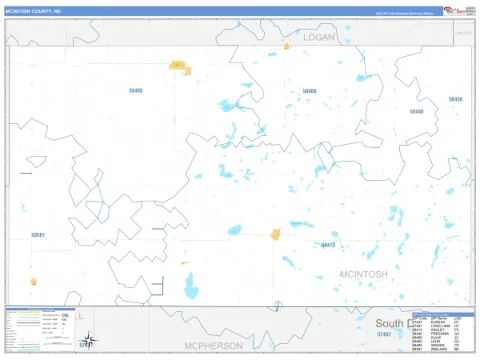The image size is (480, 360).
Task: Click the EUREKA row in ZIP index
Action: point(436,322)
